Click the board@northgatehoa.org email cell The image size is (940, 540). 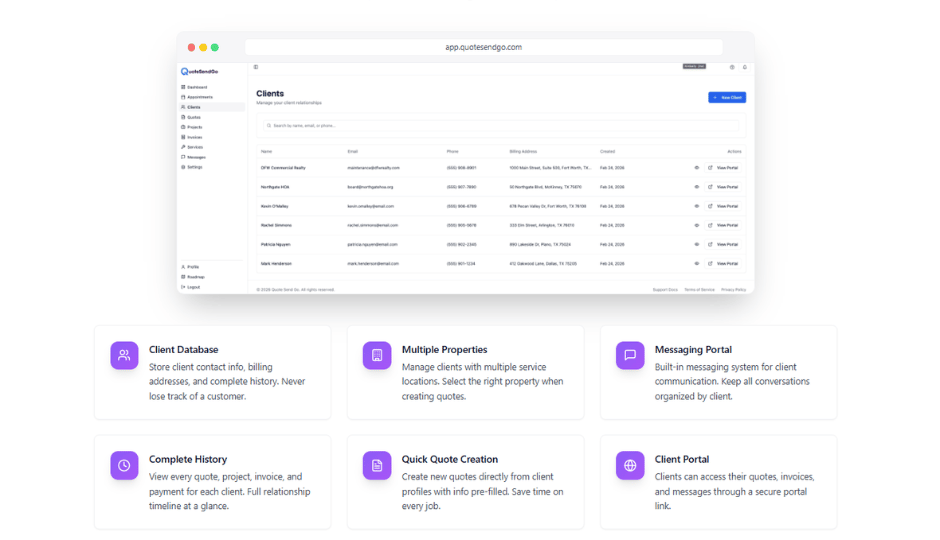[x=370, y=187]
